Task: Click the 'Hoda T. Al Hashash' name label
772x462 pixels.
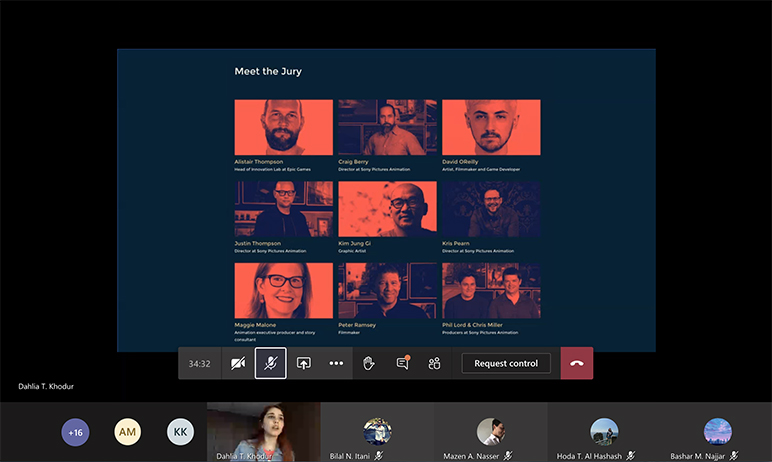Action: click(x=589, y=456)
